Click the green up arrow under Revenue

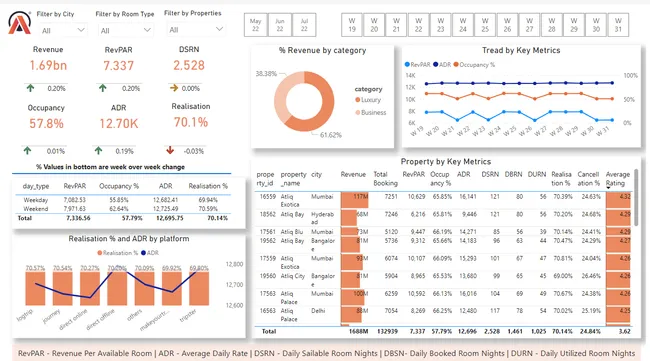tap(30, 88)
